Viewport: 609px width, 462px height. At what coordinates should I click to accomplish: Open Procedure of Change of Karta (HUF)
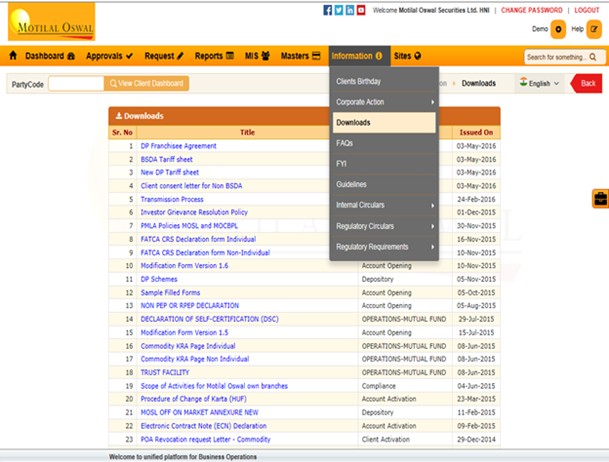pyautogui.click(x=193, y=399)
